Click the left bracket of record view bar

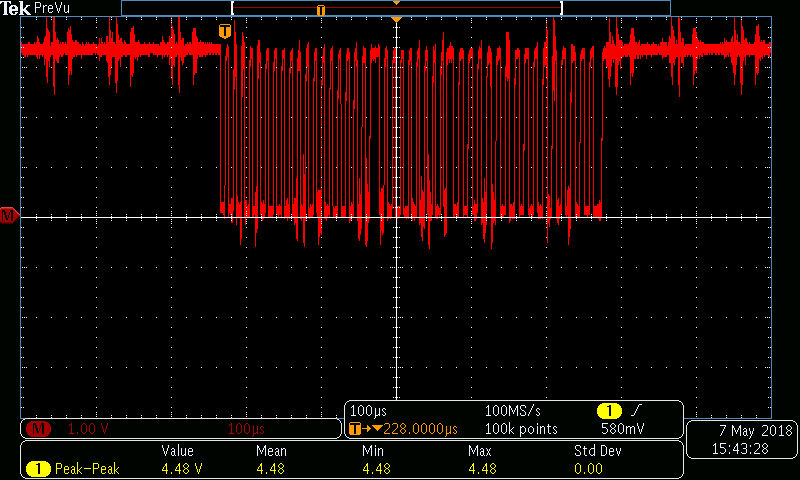(x=233, y=8)
